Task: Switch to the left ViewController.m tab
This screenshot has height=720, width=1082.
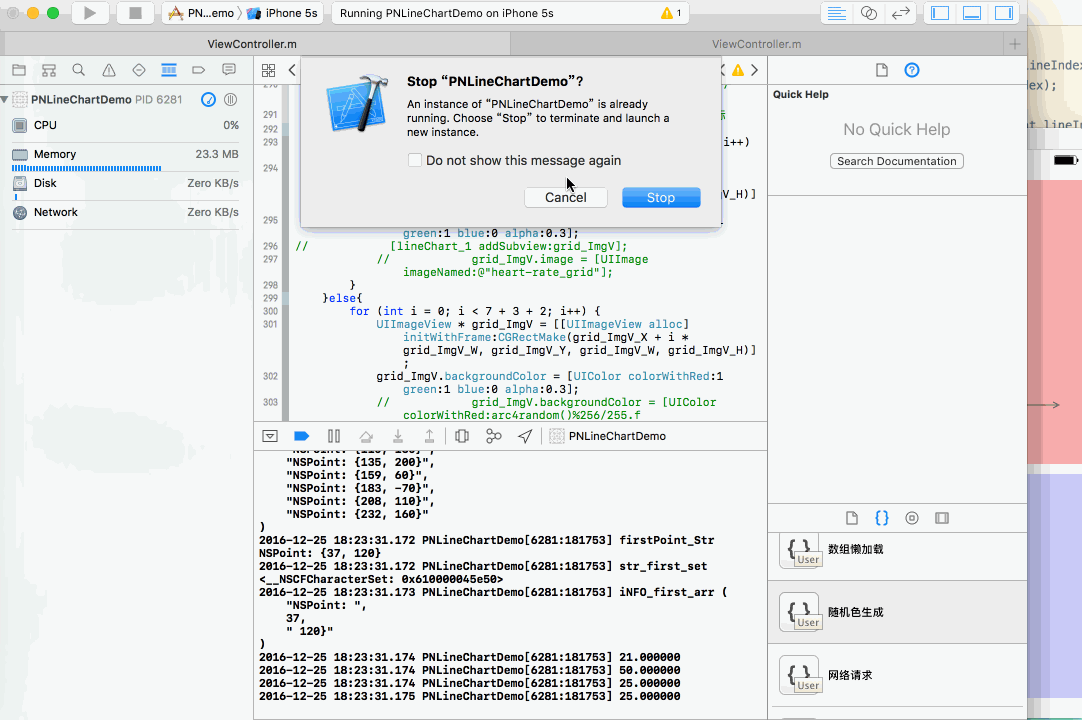Action: [x=252, y=44]
